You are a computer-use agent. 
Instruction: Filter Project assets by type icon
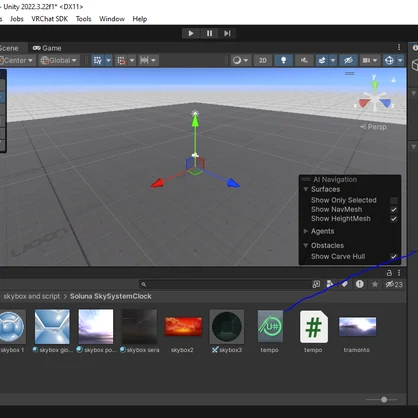point(330,284)
